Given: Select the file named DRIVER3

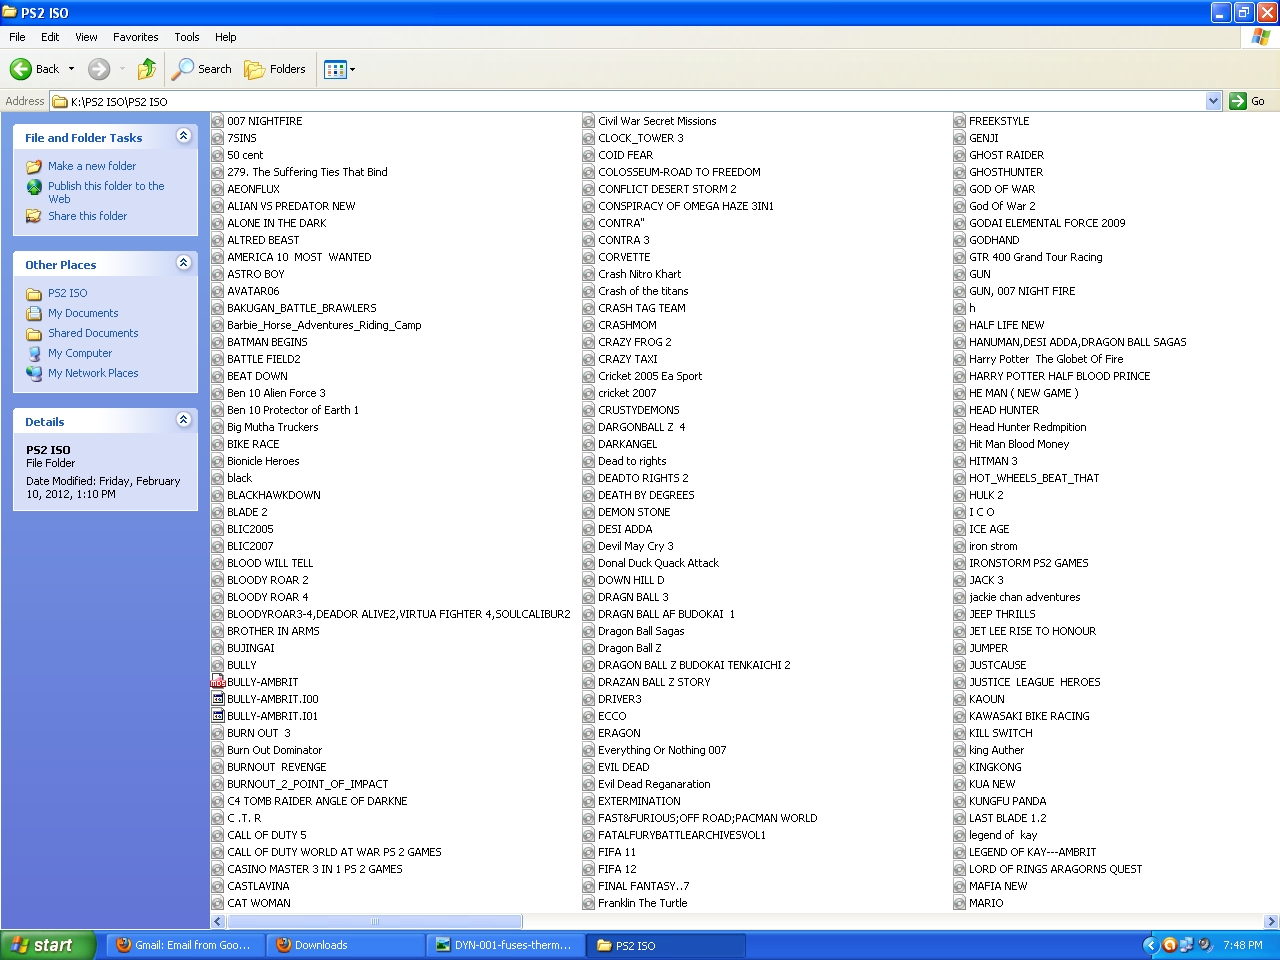Looking at the screenshot, I should click(620, 699).
